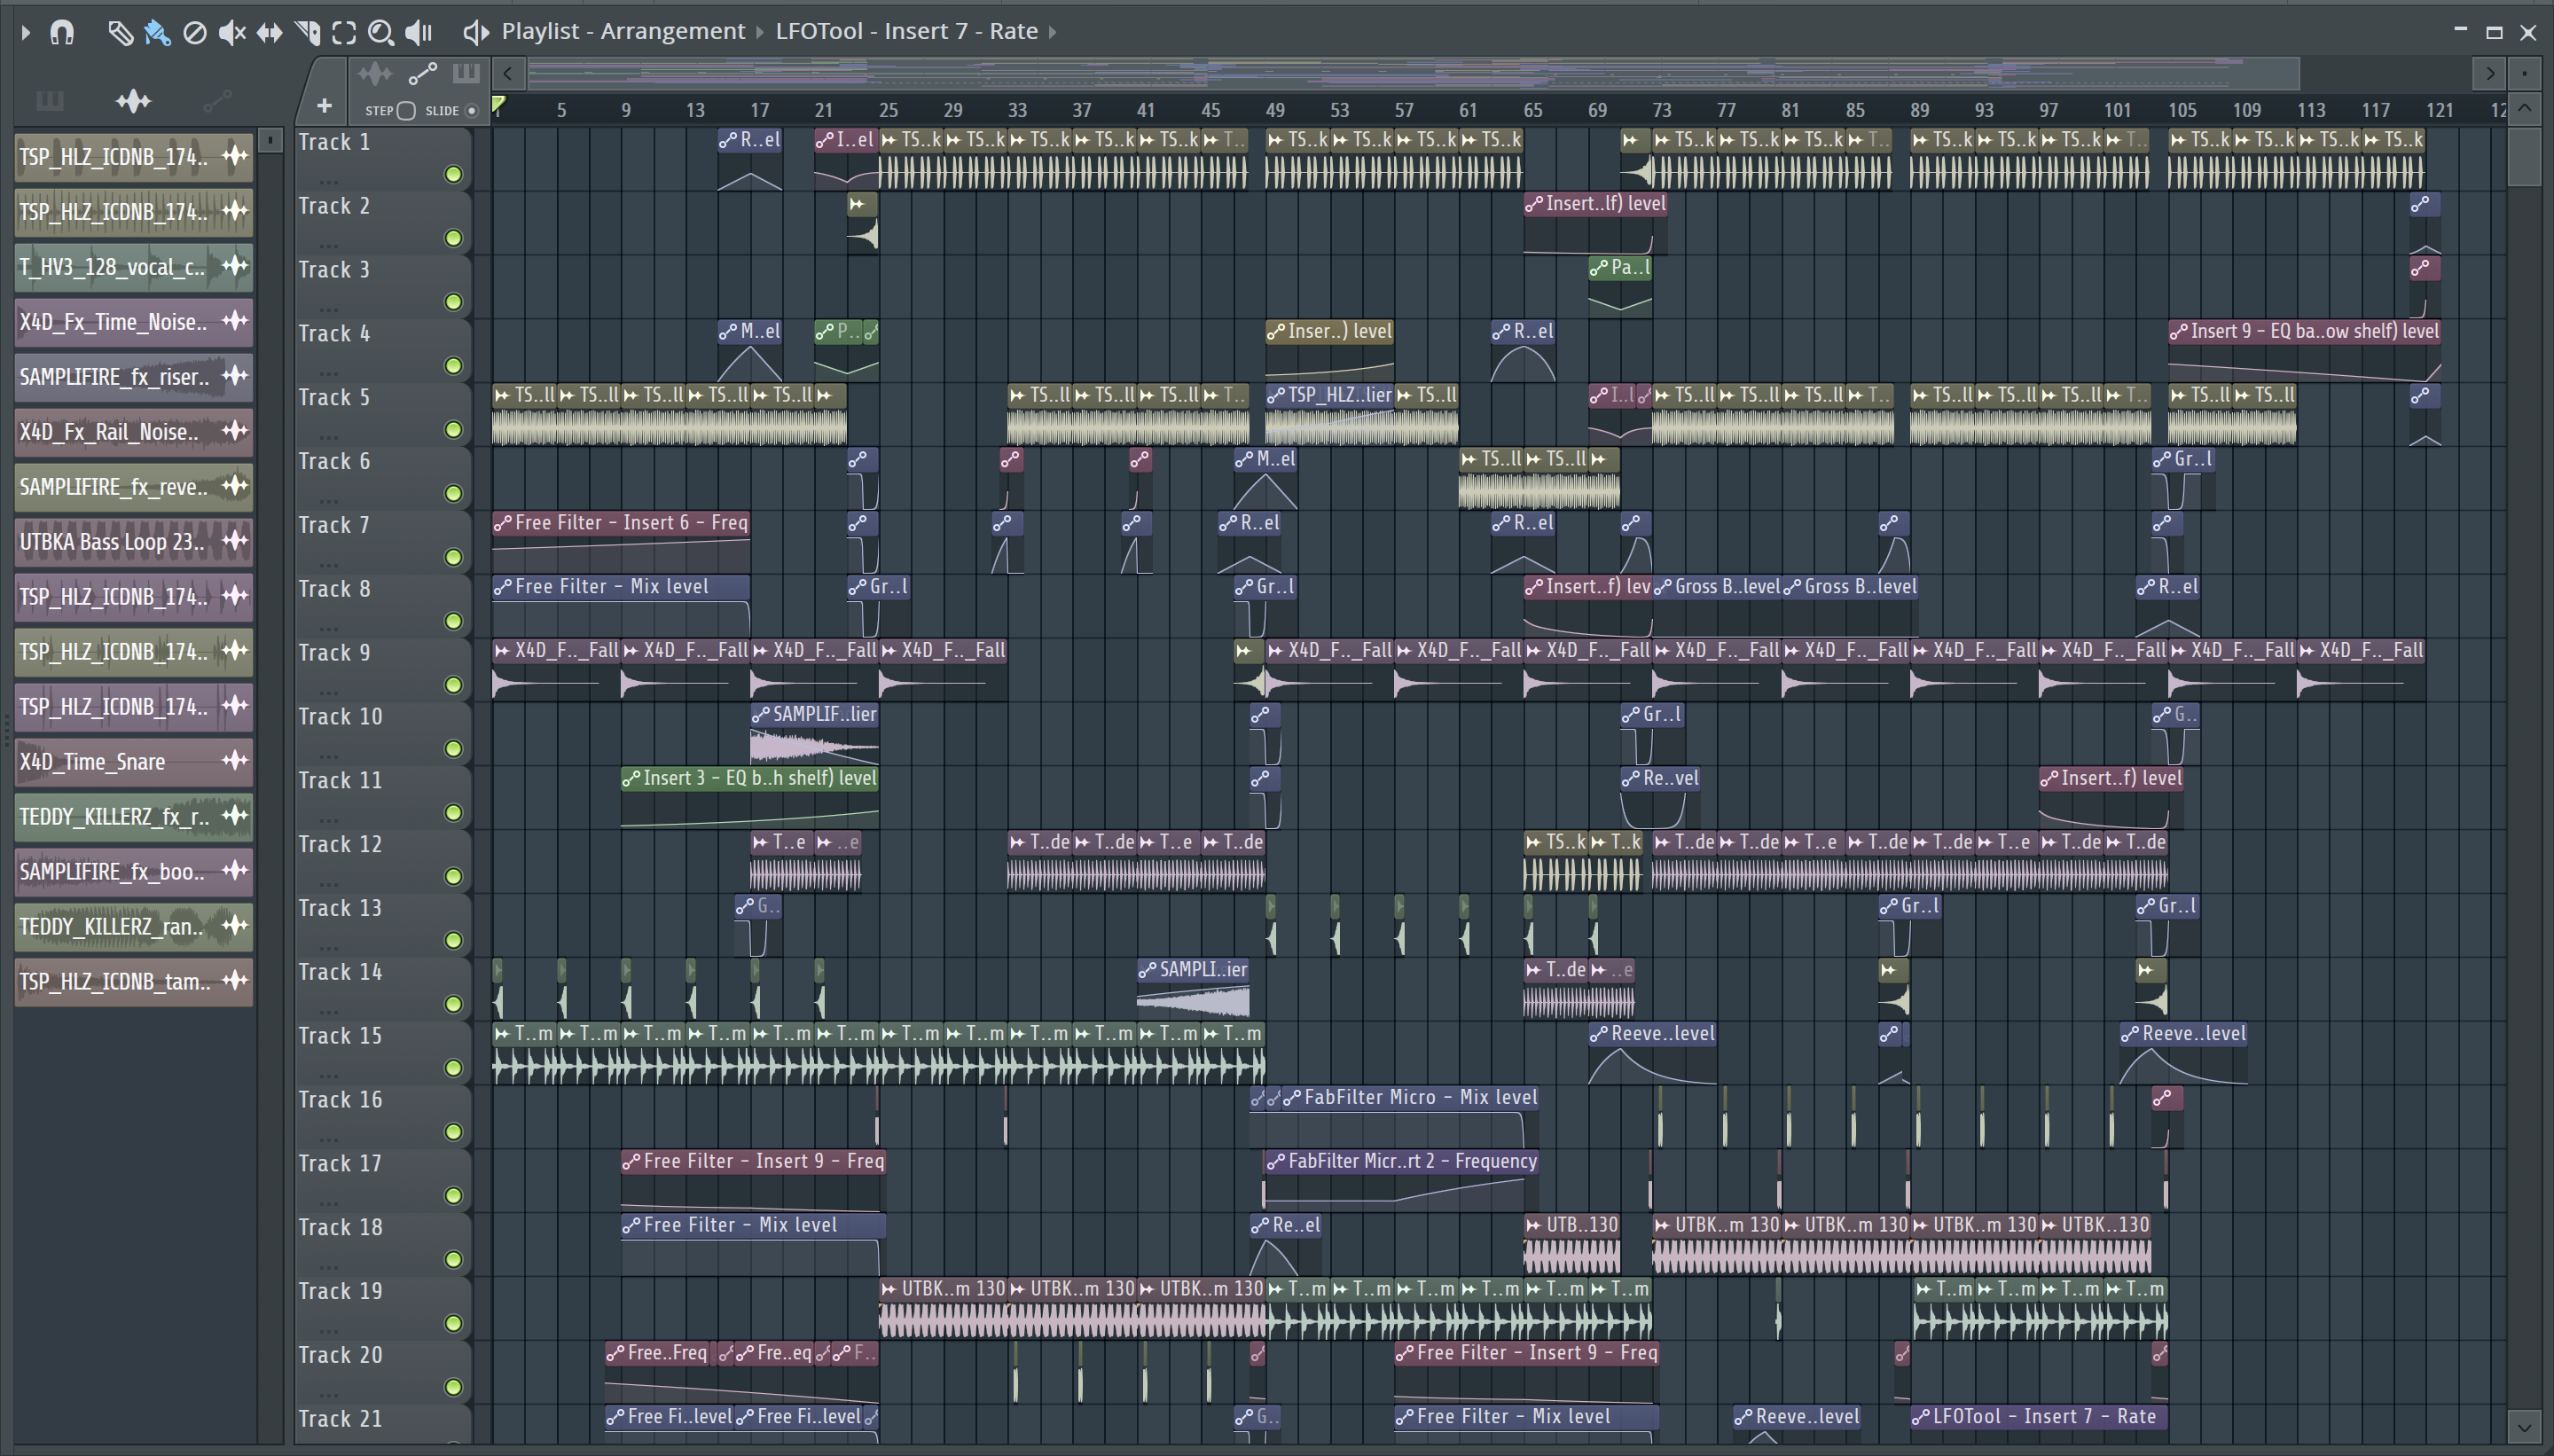Show pattern clips in the picker panel
The width and height of the screenshot is (2554, 1456).
coord(49,100)
